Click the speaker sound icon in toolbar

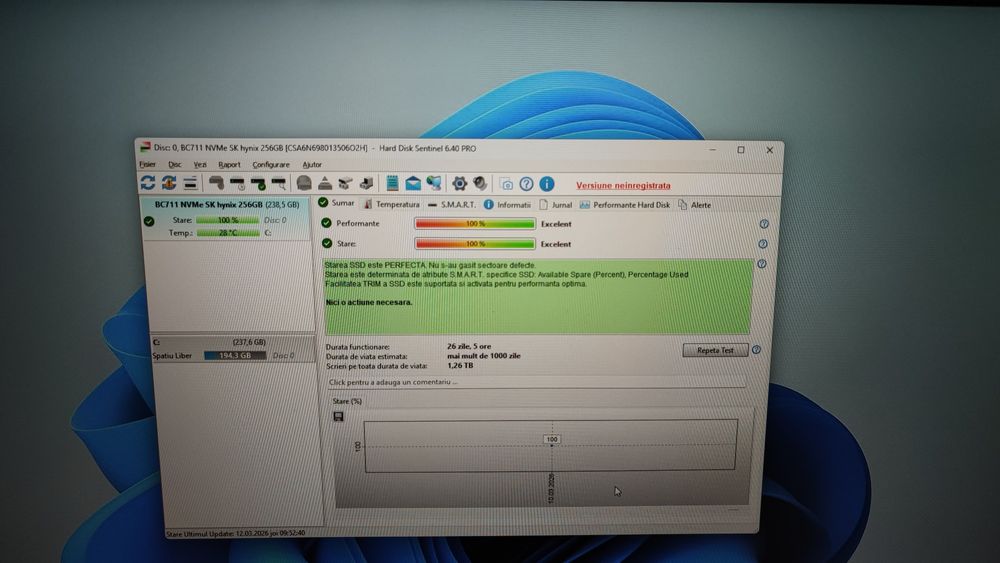[x=480, y=184]
